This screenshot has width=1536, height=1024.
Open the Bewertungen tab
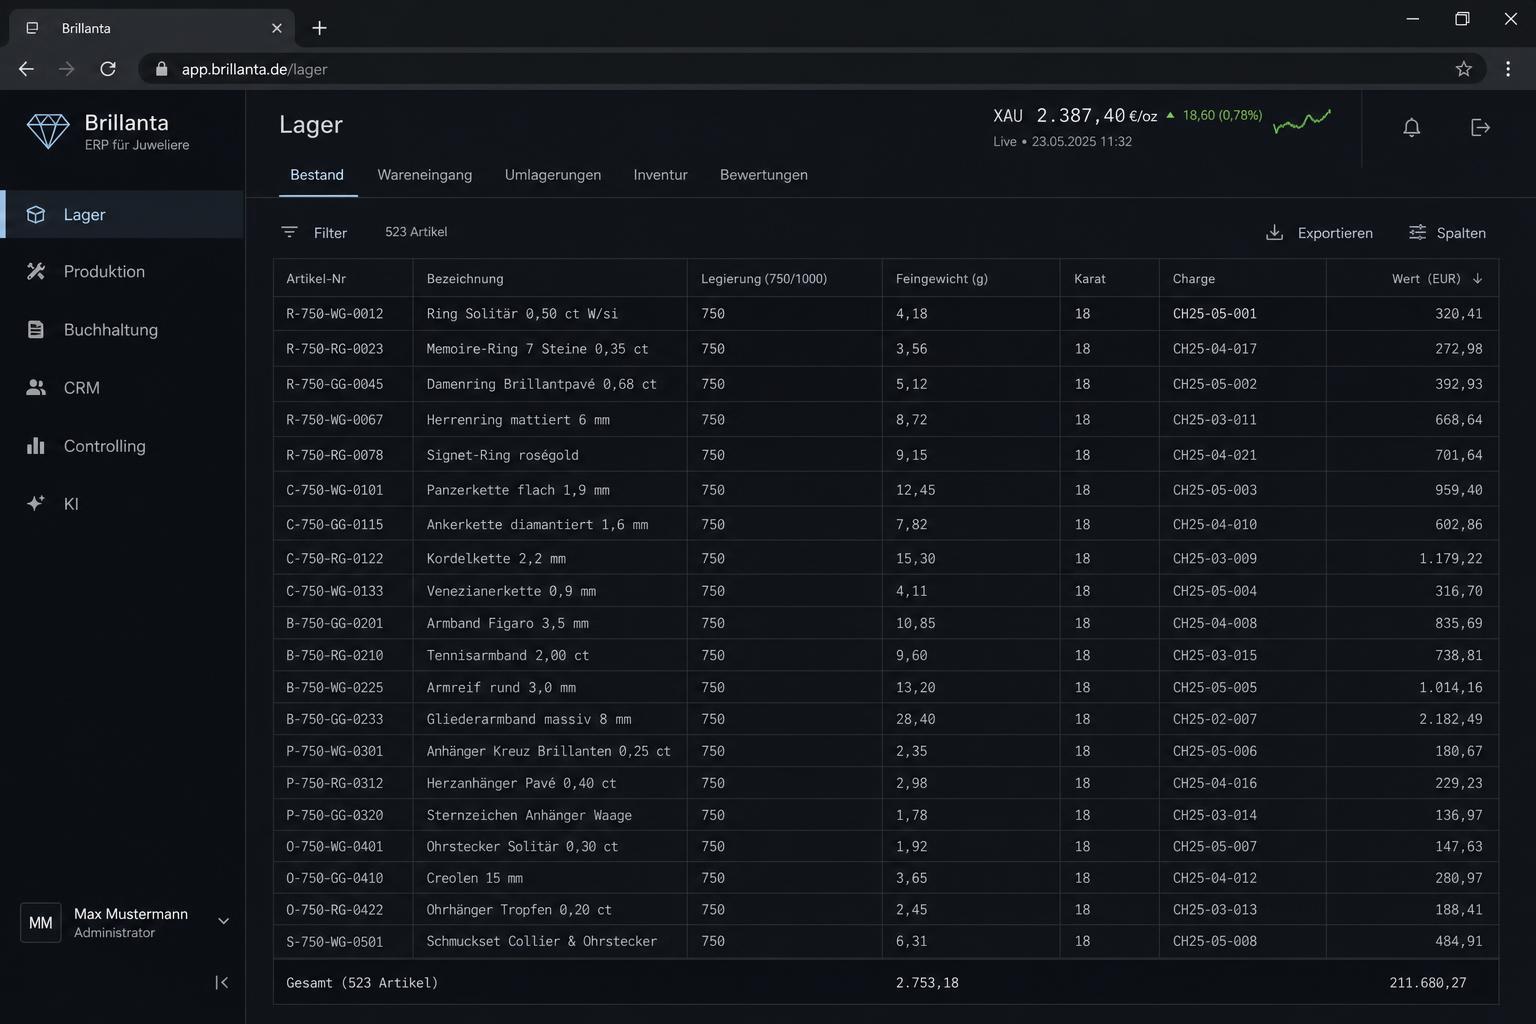click(764, 174)
